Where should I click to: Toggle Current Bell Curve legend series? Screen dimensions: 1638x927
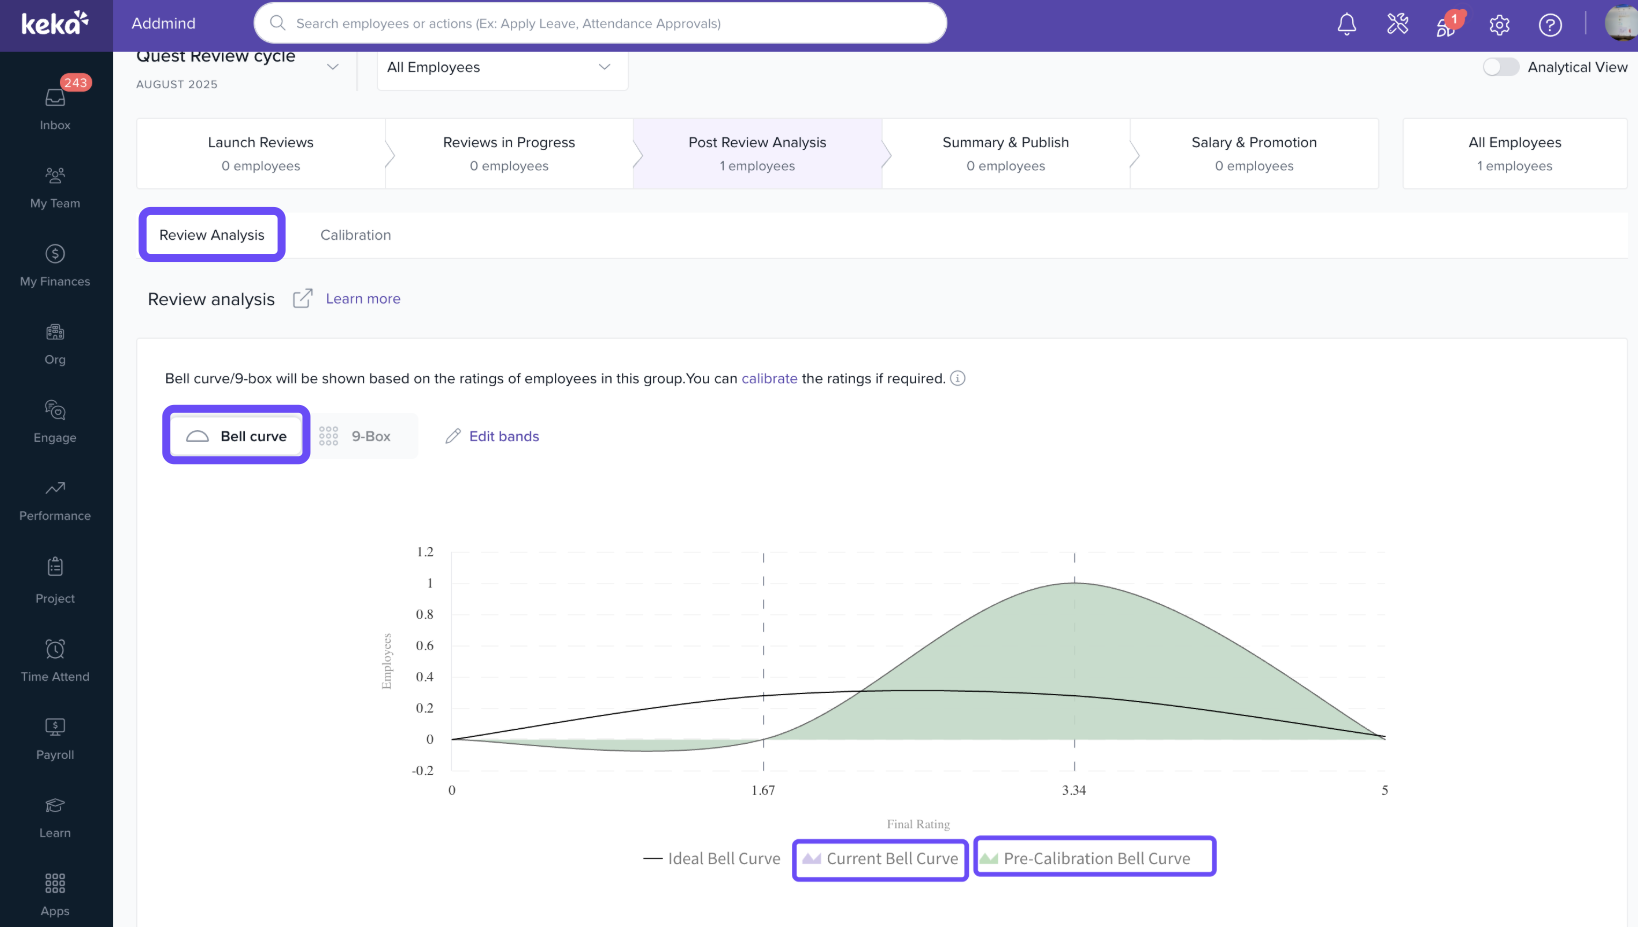point(881,859)
